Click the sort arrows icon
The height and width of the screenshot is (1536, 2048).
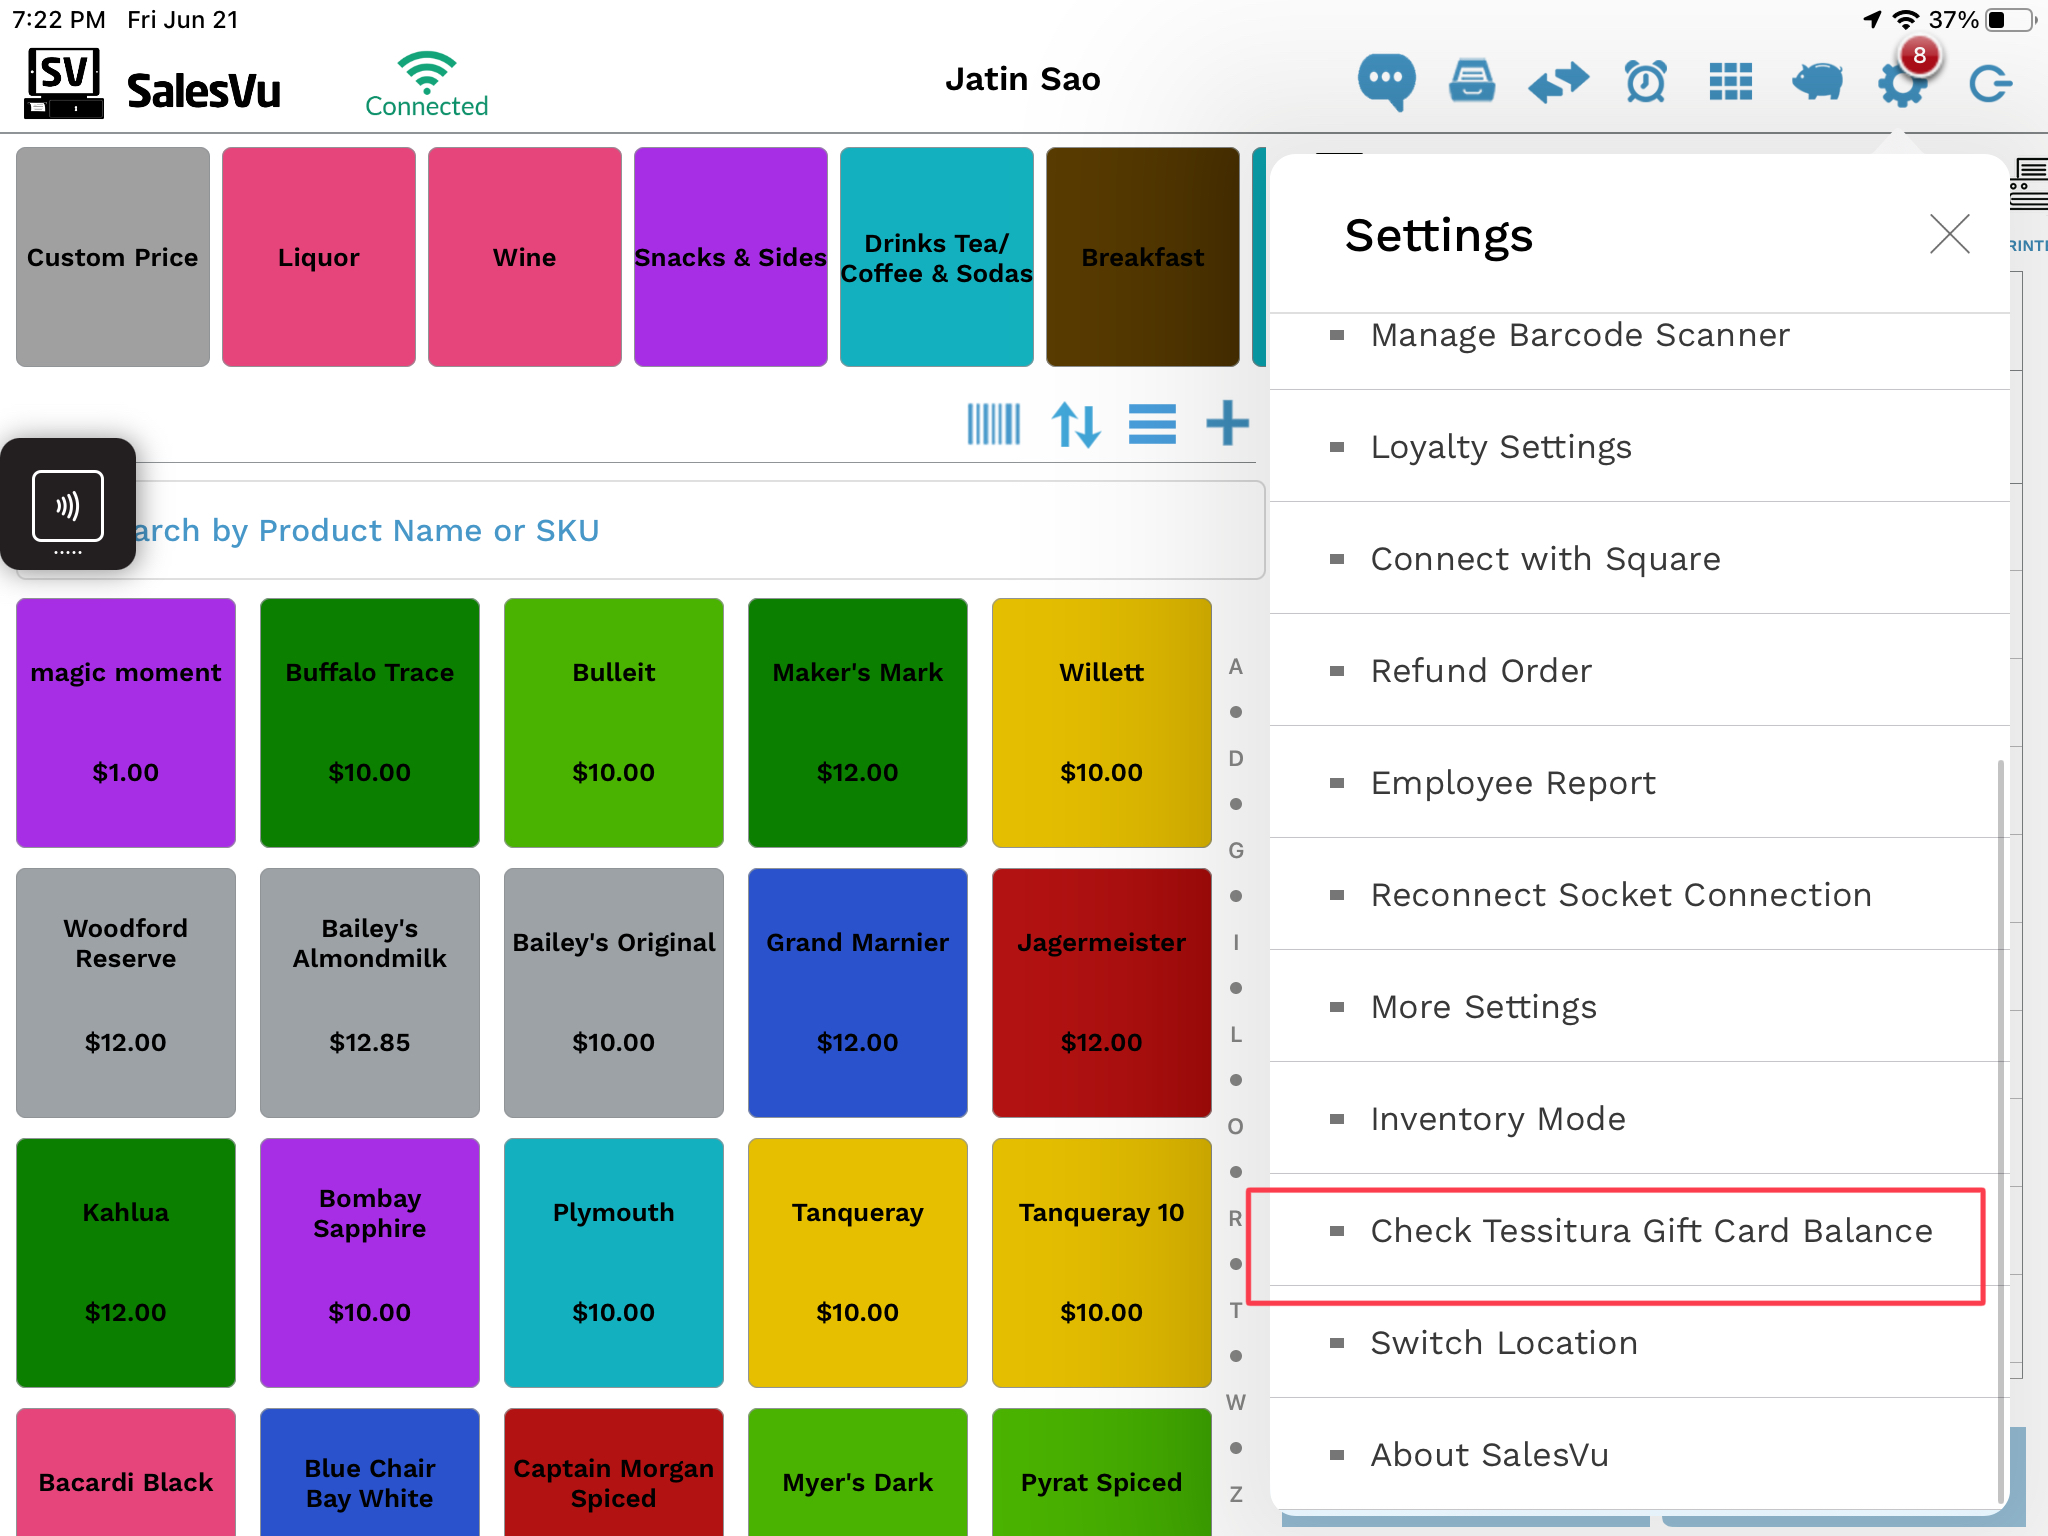tap(1076, 424)
